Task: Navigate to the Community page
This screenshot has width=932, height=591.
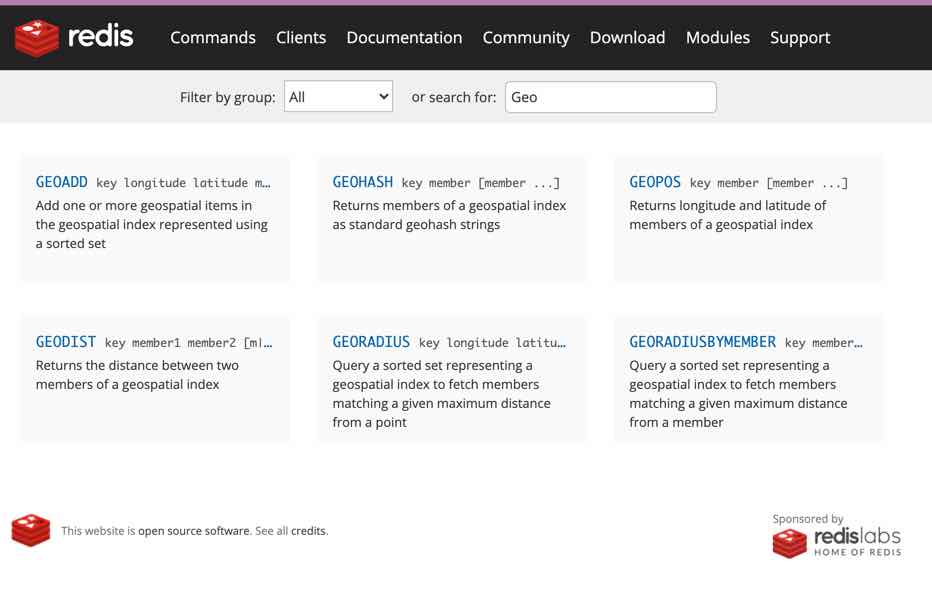Action: click(x=526, y=38)
